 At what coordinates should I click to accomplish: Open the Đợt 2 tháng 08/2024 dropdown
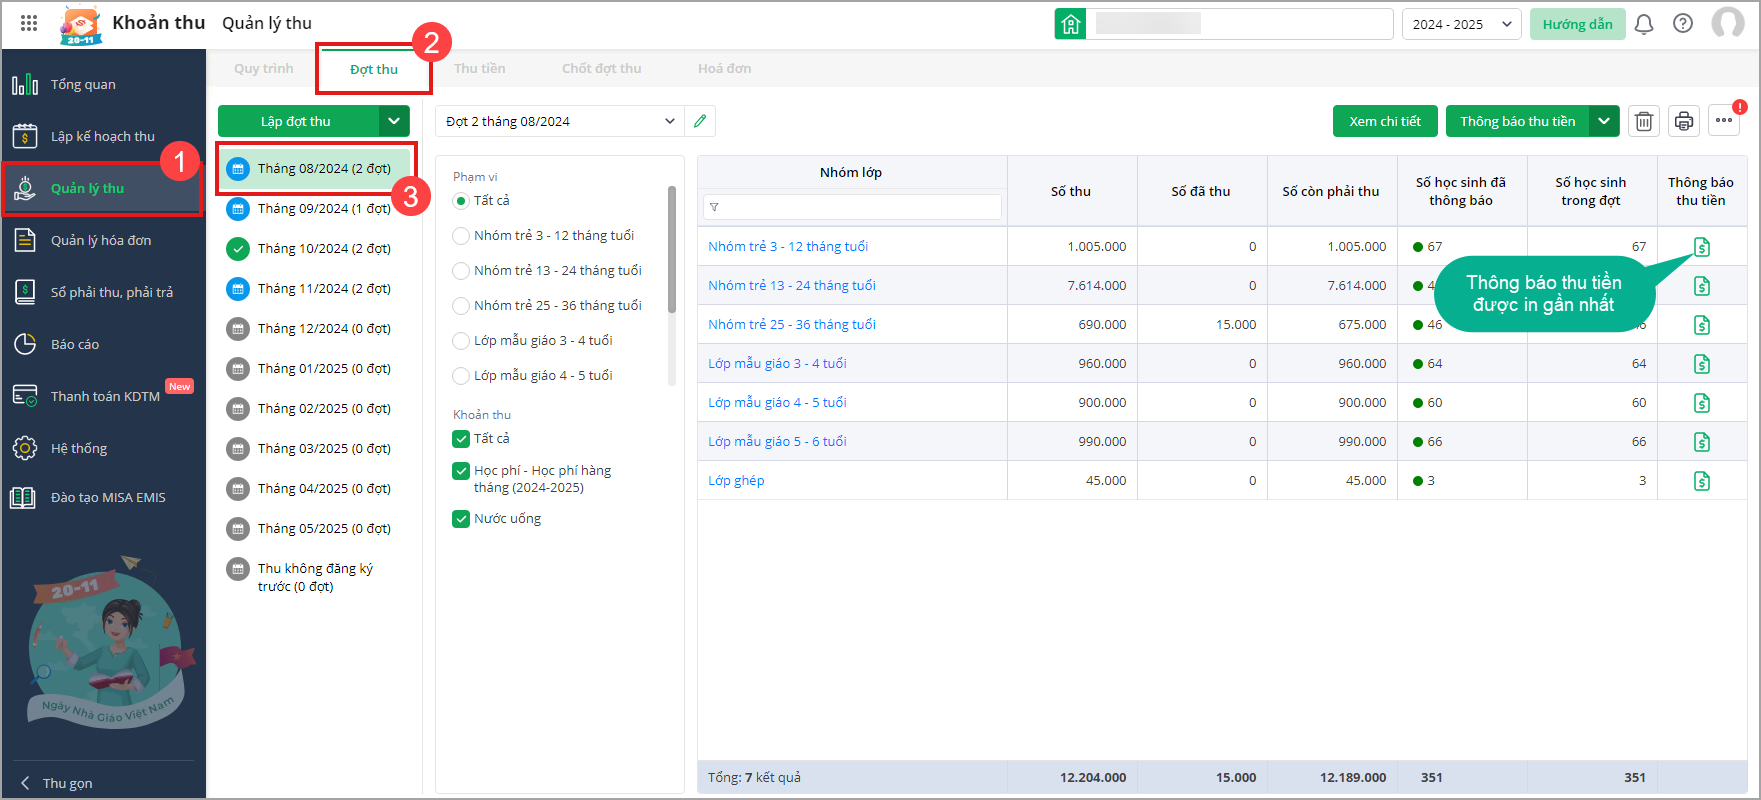pos(560,121)
